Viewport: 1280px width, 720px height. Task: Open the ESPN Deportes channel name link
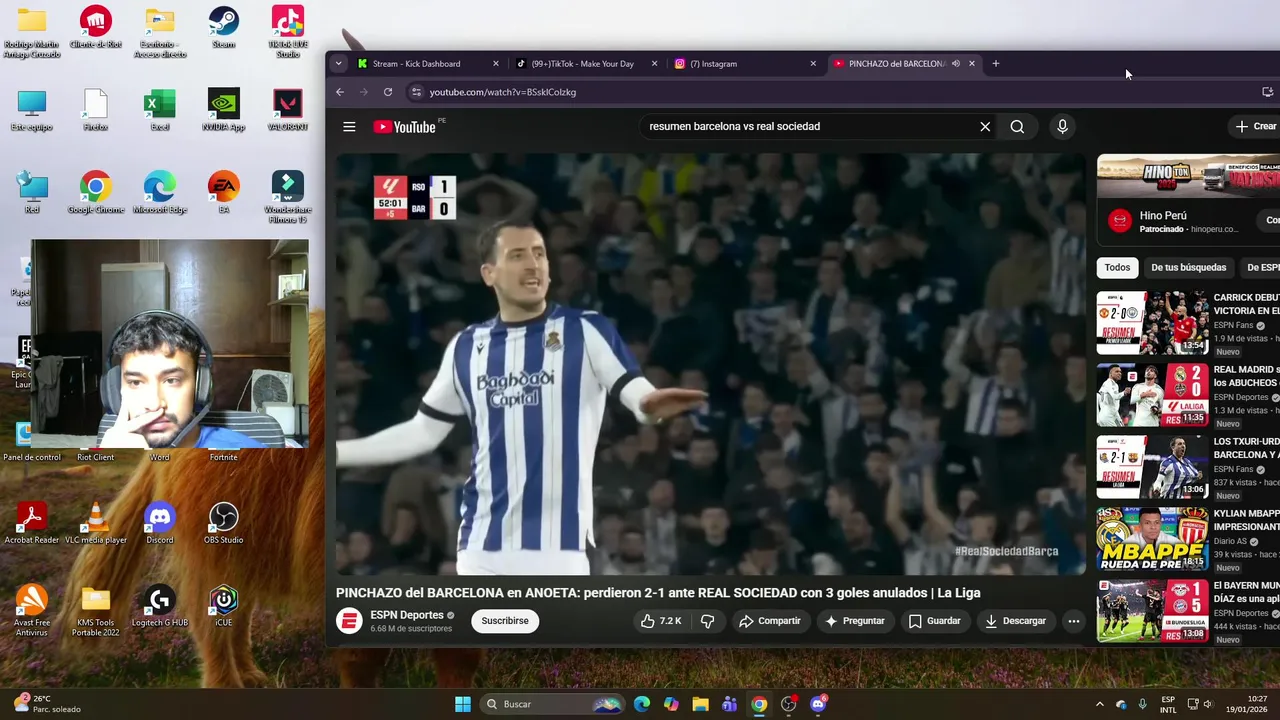click(x=407, y=615)
